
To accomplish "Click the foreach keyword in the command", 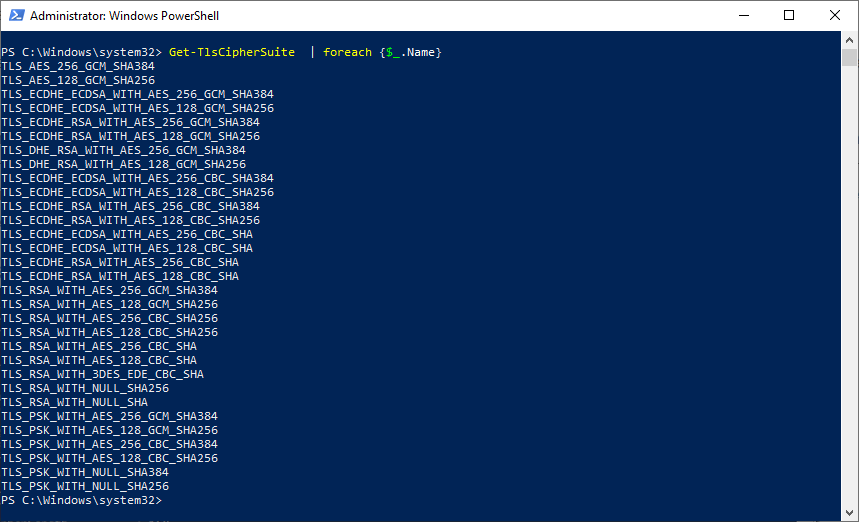I will [347, 52].
